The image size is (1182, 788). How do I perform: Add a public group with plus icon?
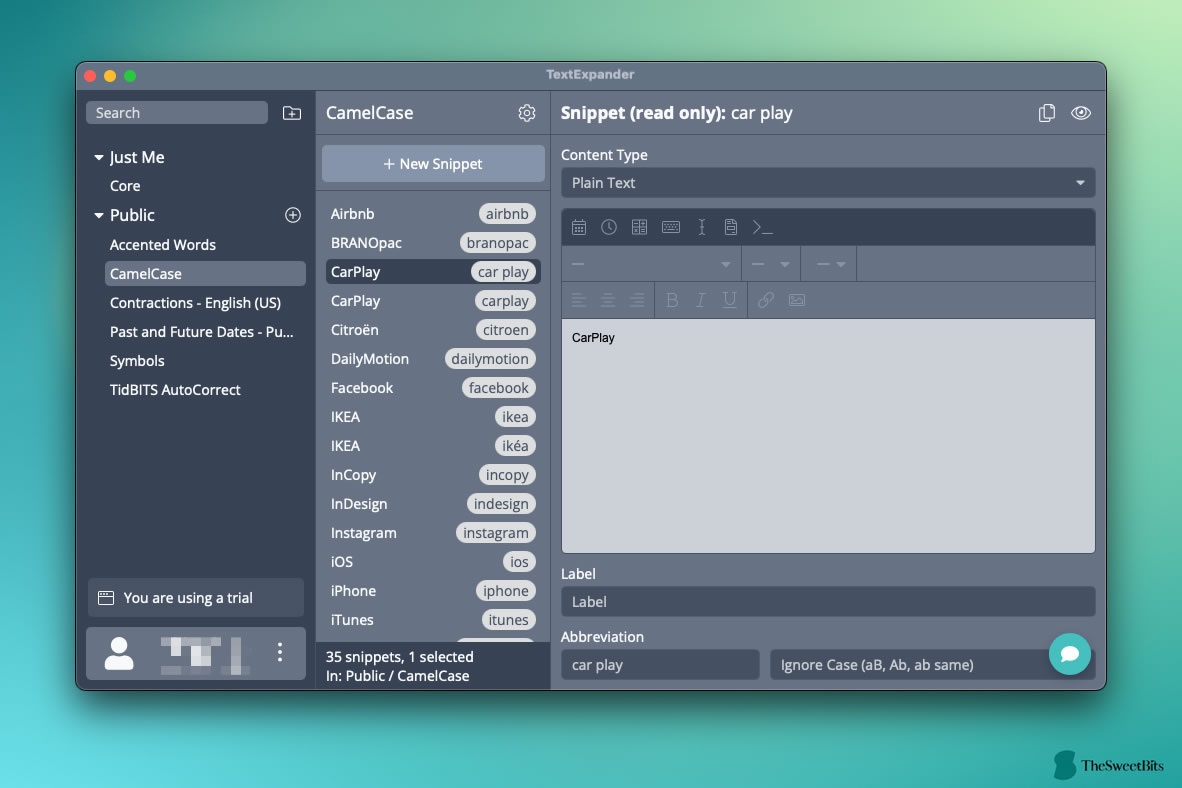click(292, 215)
